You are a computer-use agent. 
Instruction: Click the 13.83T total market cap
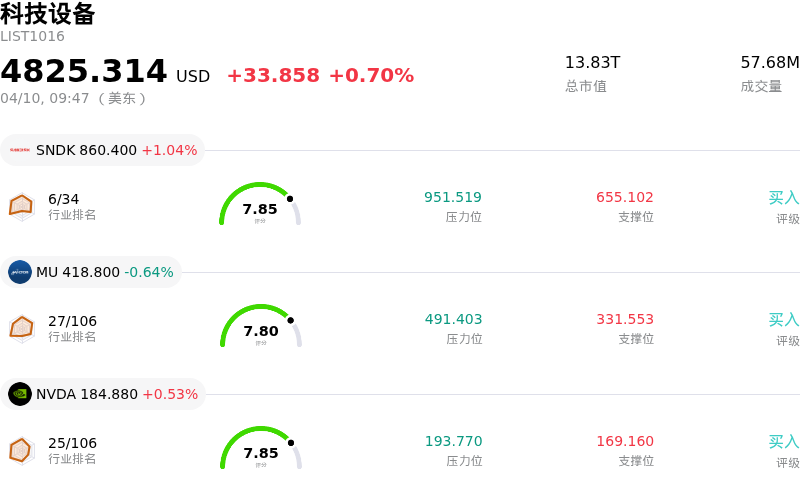592,63
